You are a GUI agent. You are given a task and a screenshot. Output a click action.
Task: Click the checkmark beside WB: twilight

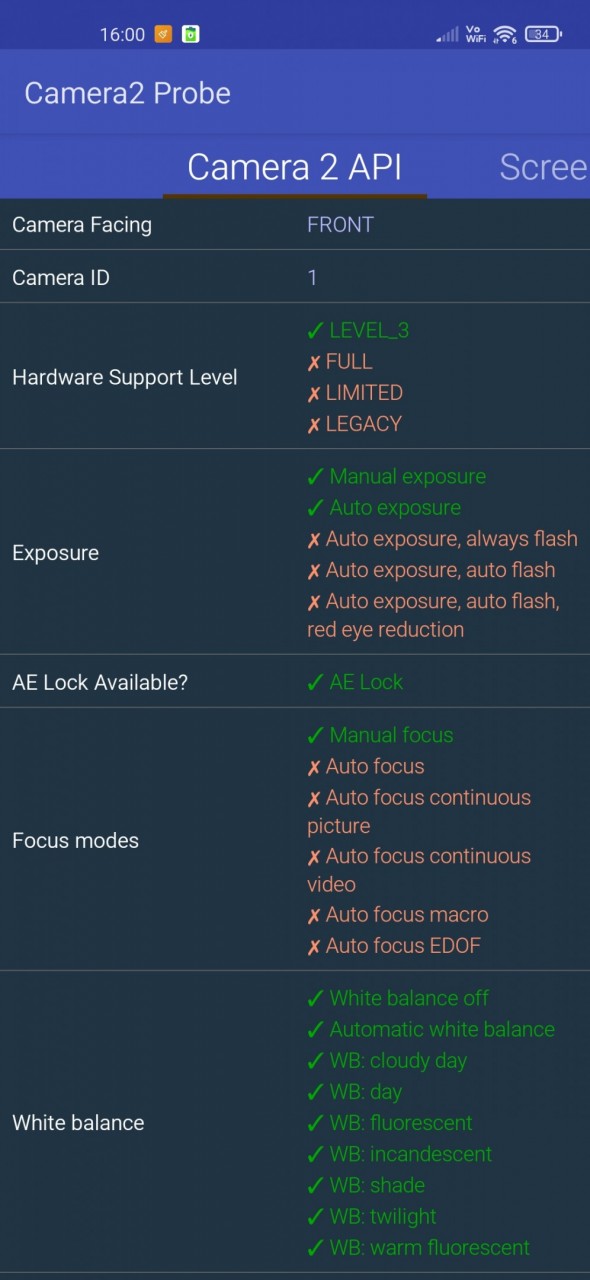click(x=315, y=1217)
